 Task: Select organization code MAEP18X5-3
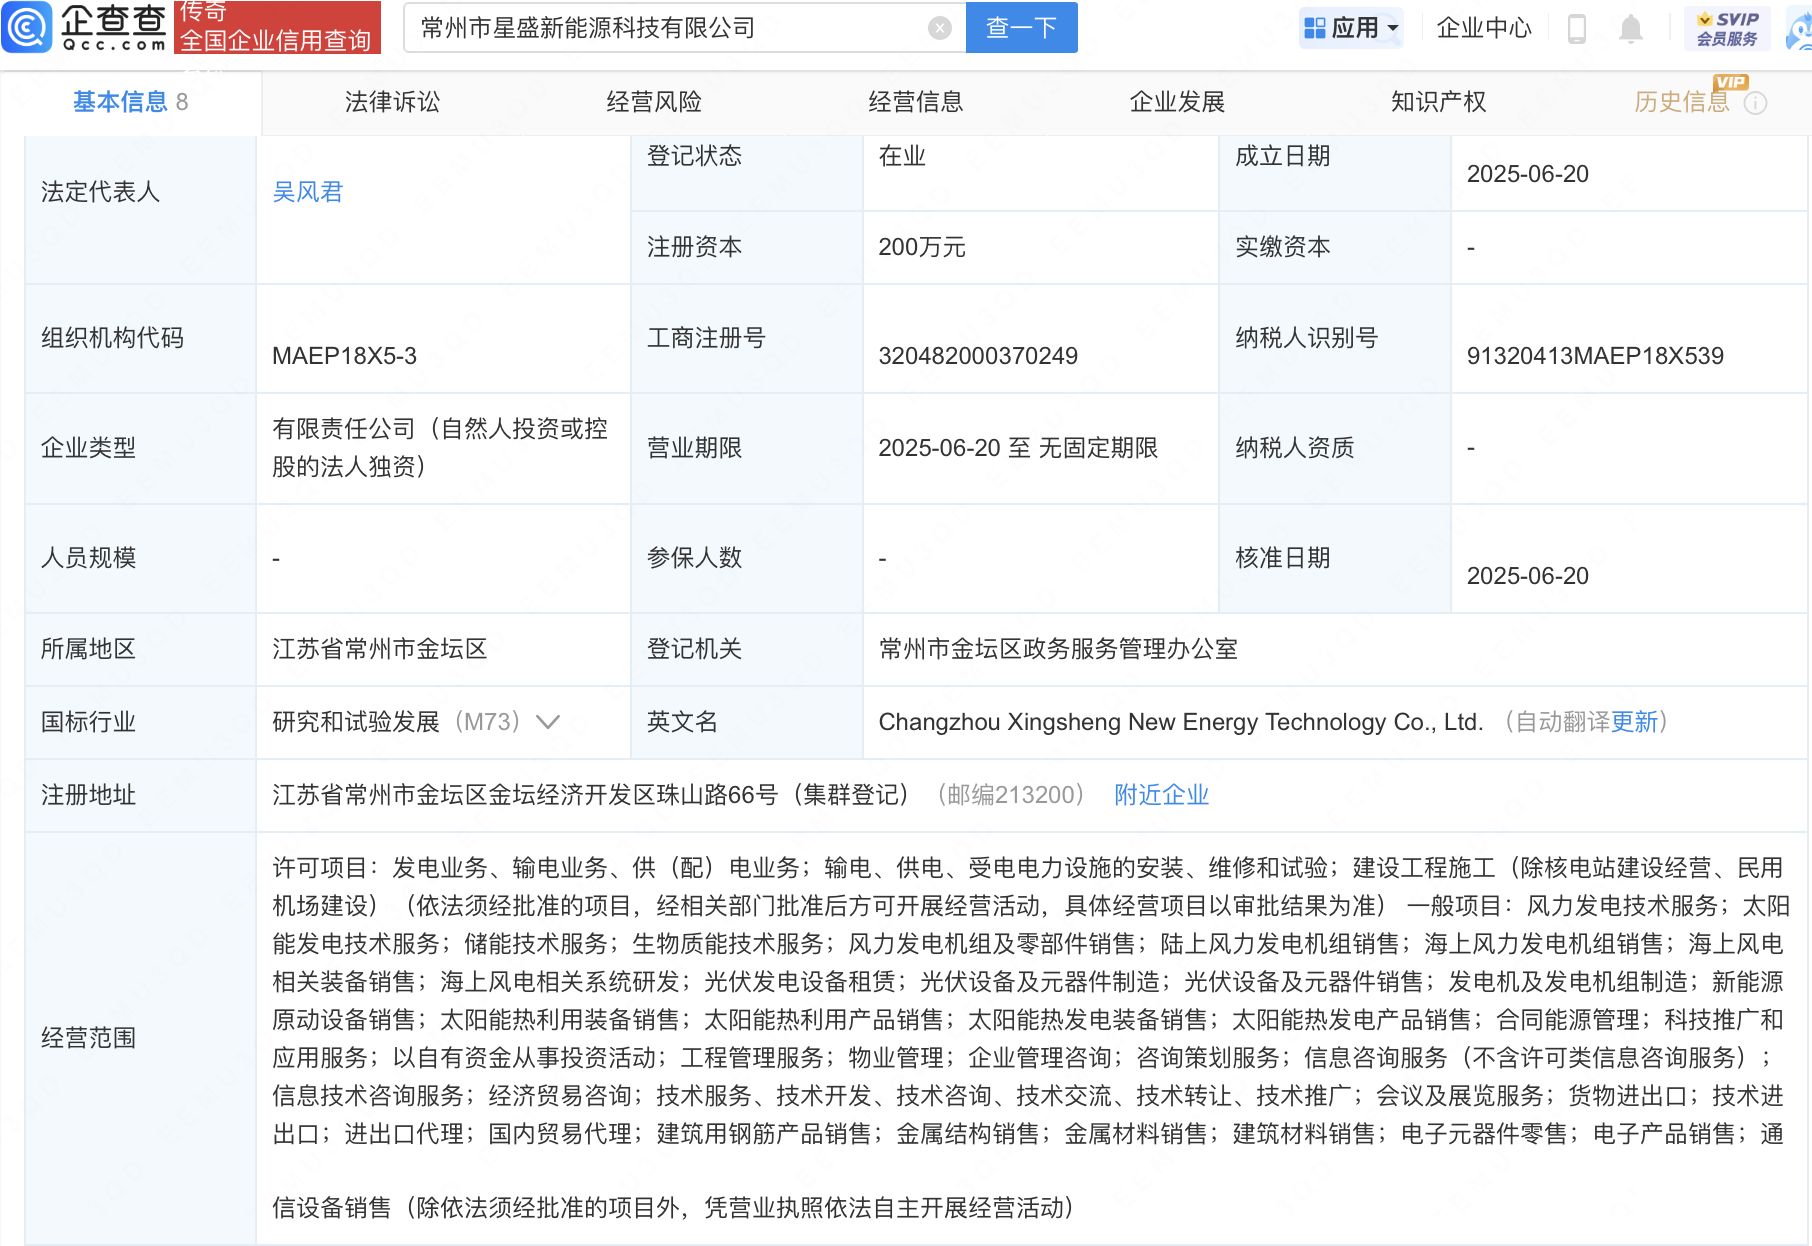(x=344, y=356)
